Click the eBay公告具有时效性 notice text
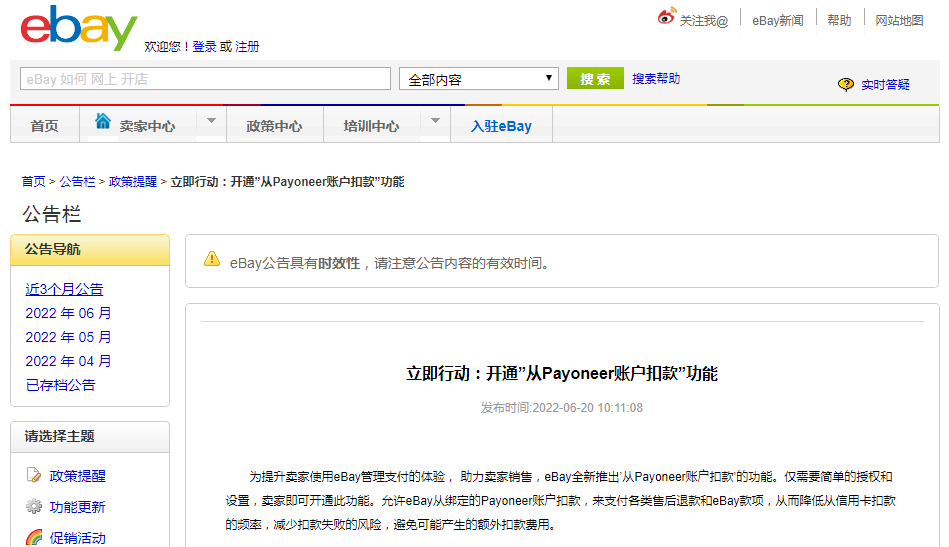This screenshot has height=547, width=949. coord(389,263)
